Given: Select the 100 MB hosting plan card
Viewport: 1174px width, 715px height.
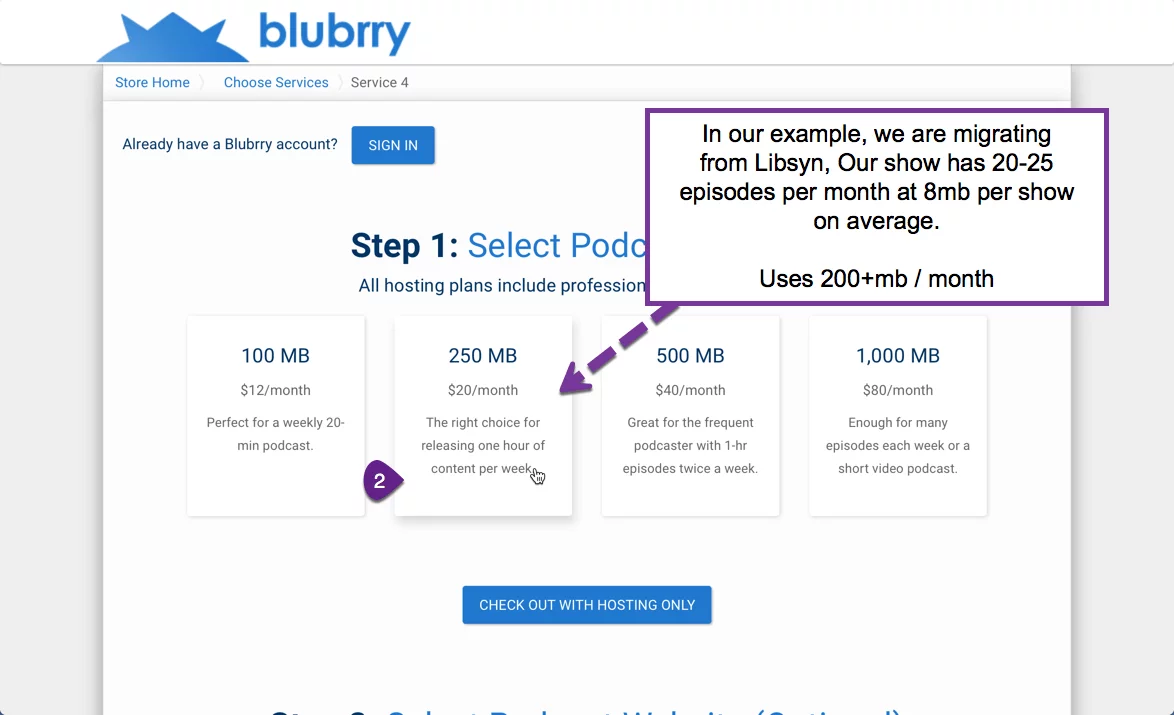Looking at the screenshot, I should [276, 416].
